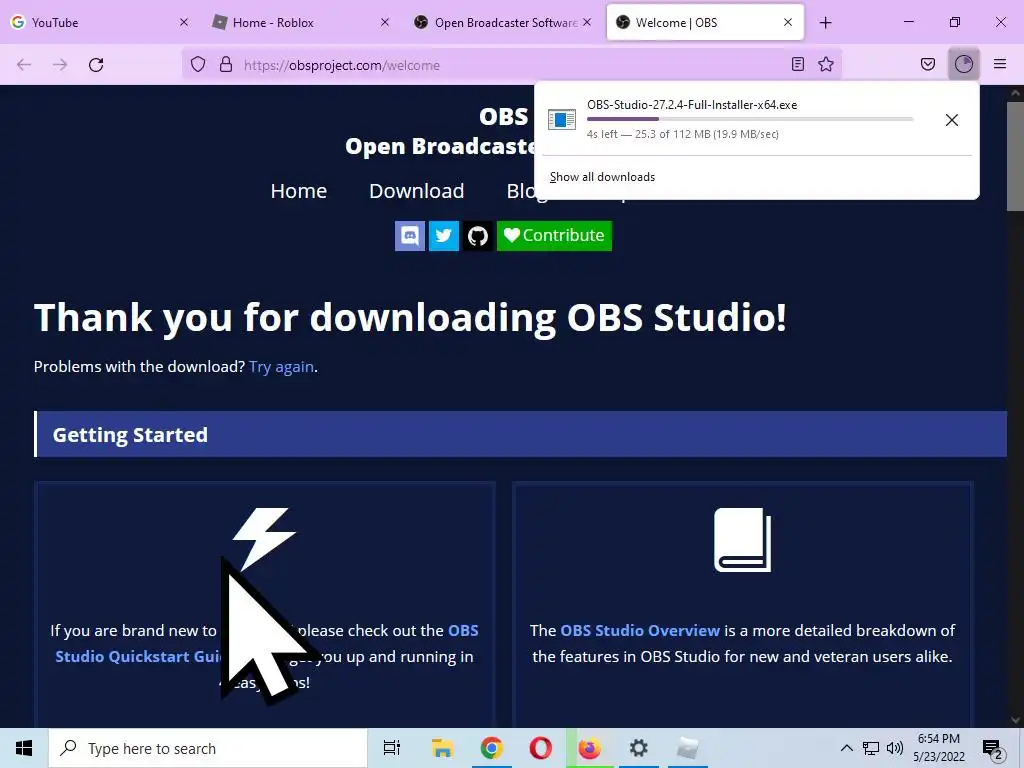The height and width of the screenshot is (768, 1024).
Task: Click the volume speaker tray icon
Action: (895, 748)
